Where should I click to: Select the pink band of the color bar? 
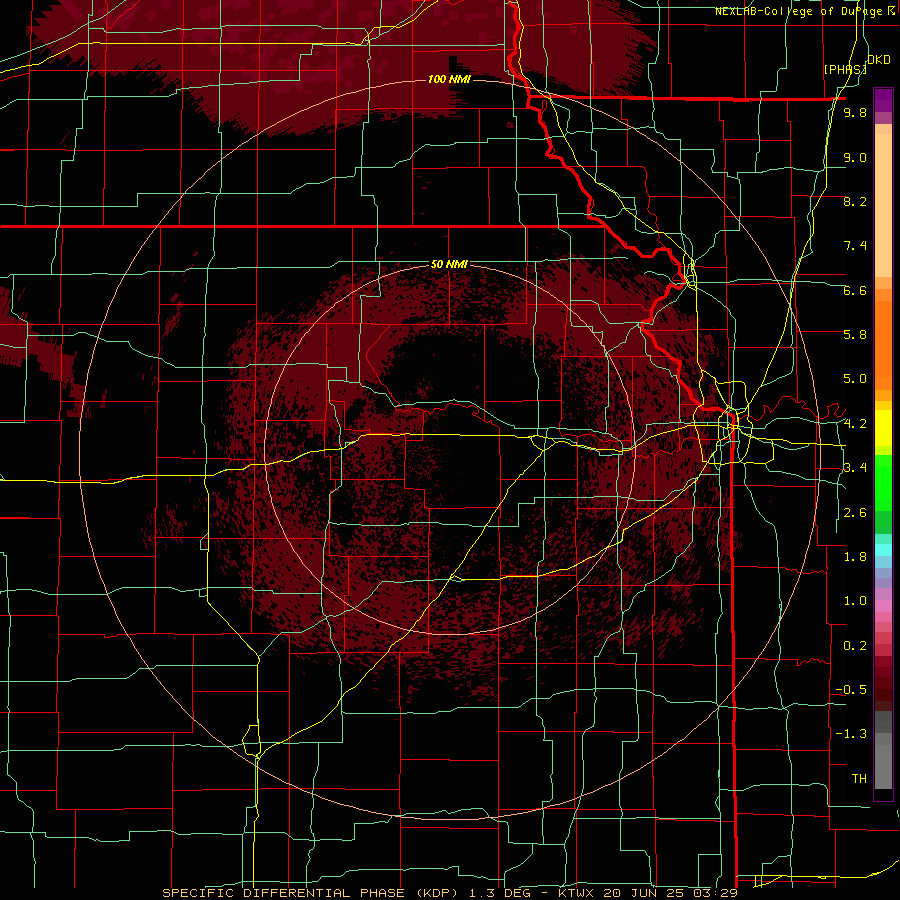(x=883, y=606)
